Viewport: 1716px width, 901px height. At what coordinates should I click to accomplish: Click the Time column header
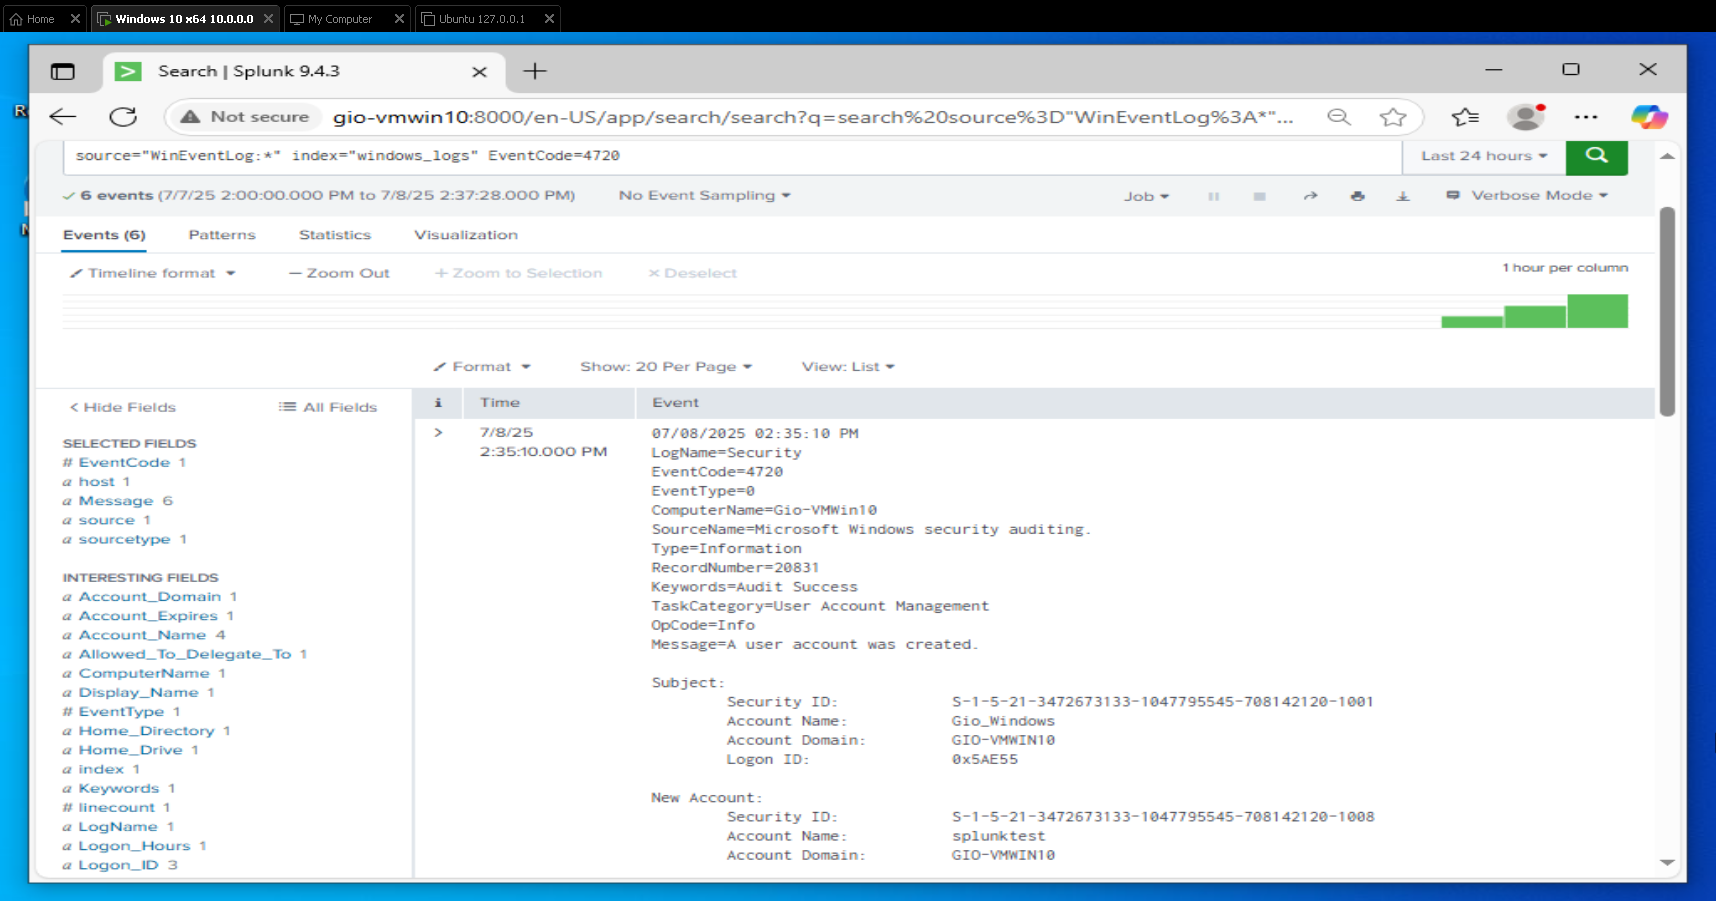pos(499,402)
